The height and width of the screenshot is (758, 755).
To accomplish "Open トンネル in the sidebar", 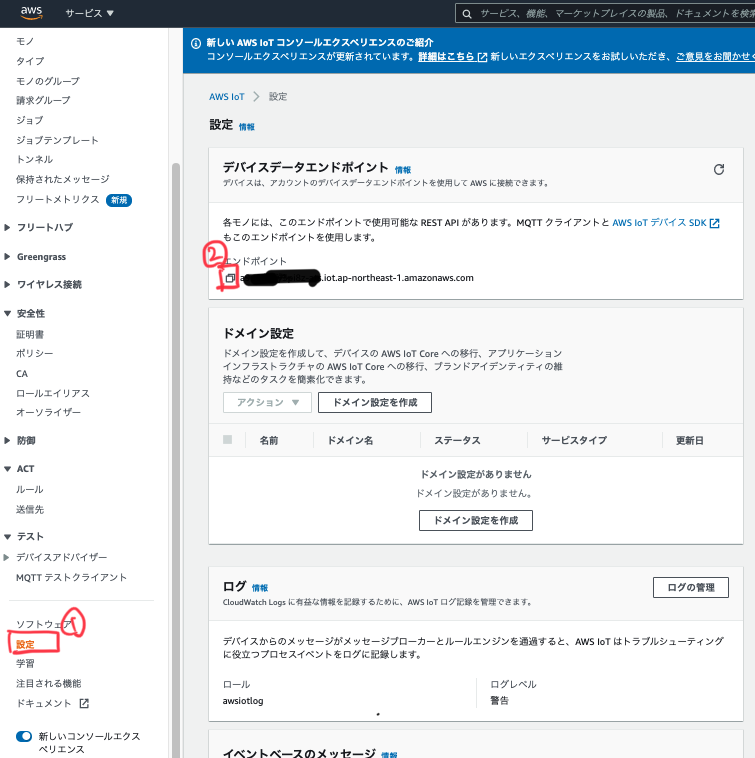I will click(x=34, y=160).
